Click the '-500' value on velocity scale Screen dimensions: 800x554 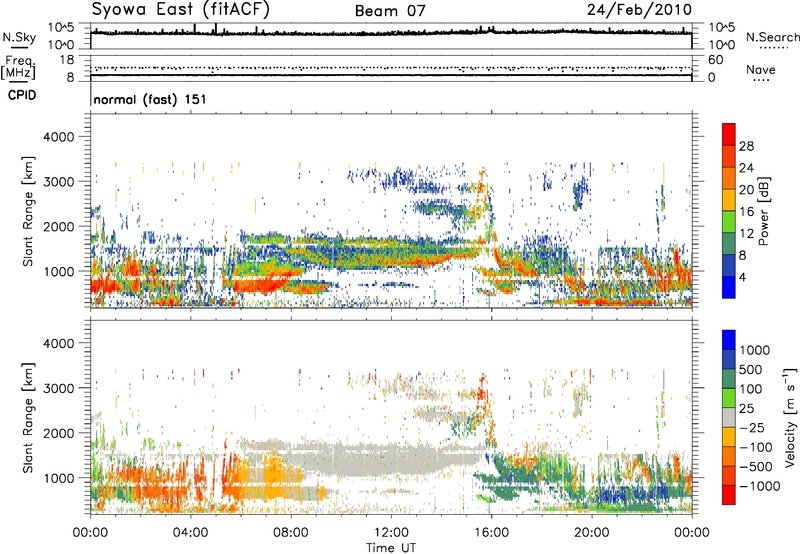tap(755, 467)
